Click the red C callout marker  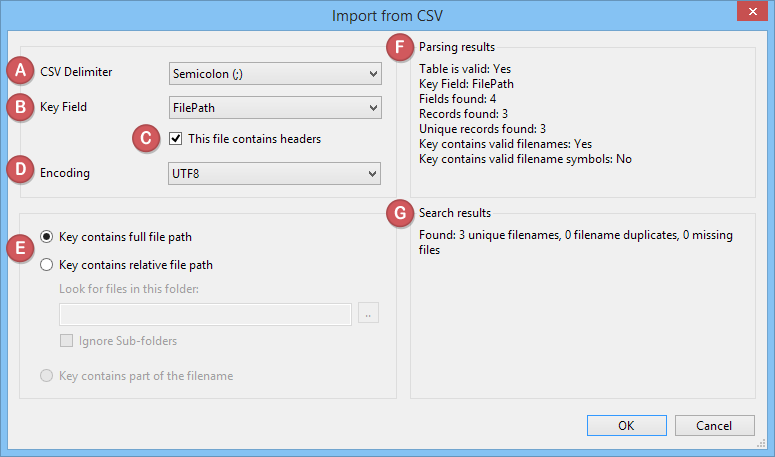146,139
